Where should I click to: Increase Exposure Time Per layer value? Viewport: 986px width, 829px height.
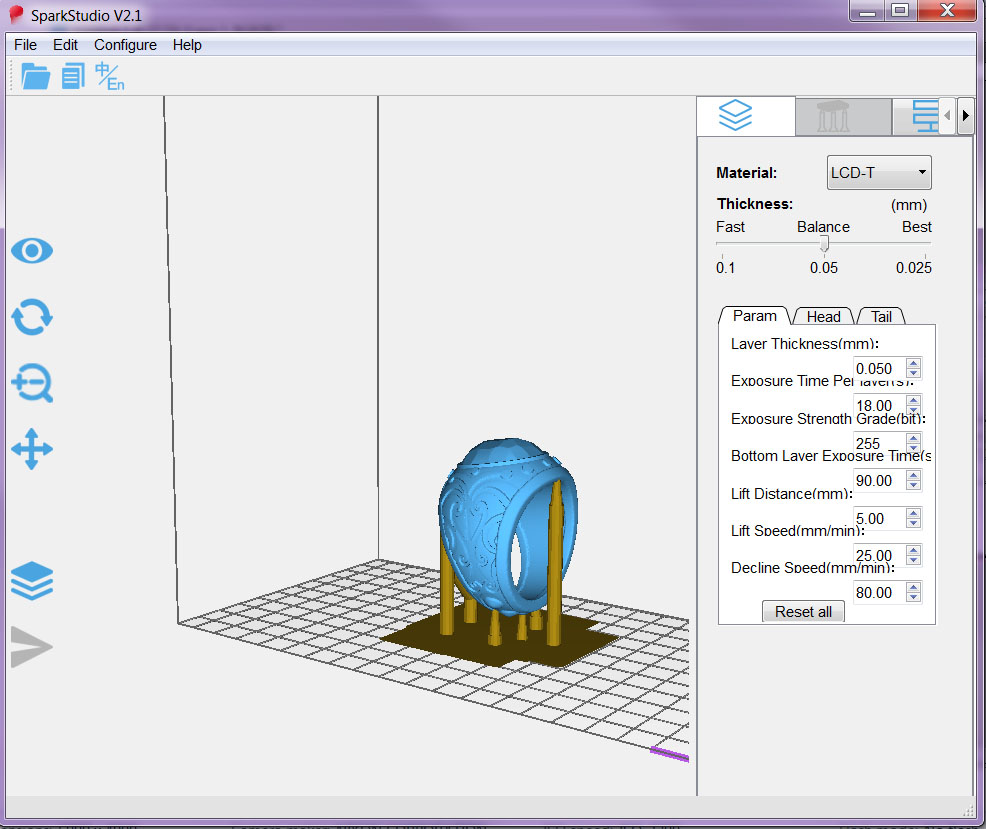pyautogui.click(x=914, y=400)
